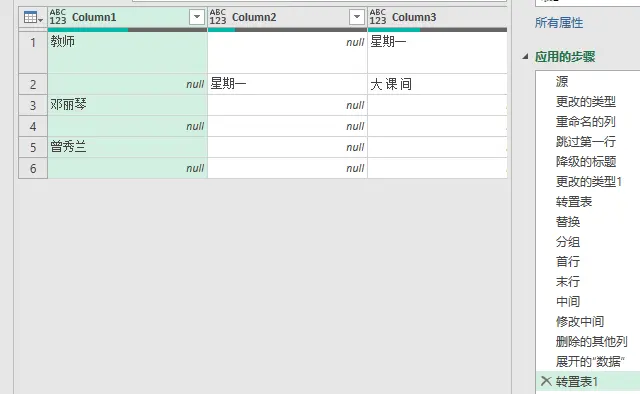Click the Column3 data type ABC123 icon
Image resolution: width=640 pixels, height=394 pixels.
pyautogui.click(x=378, y=17)
